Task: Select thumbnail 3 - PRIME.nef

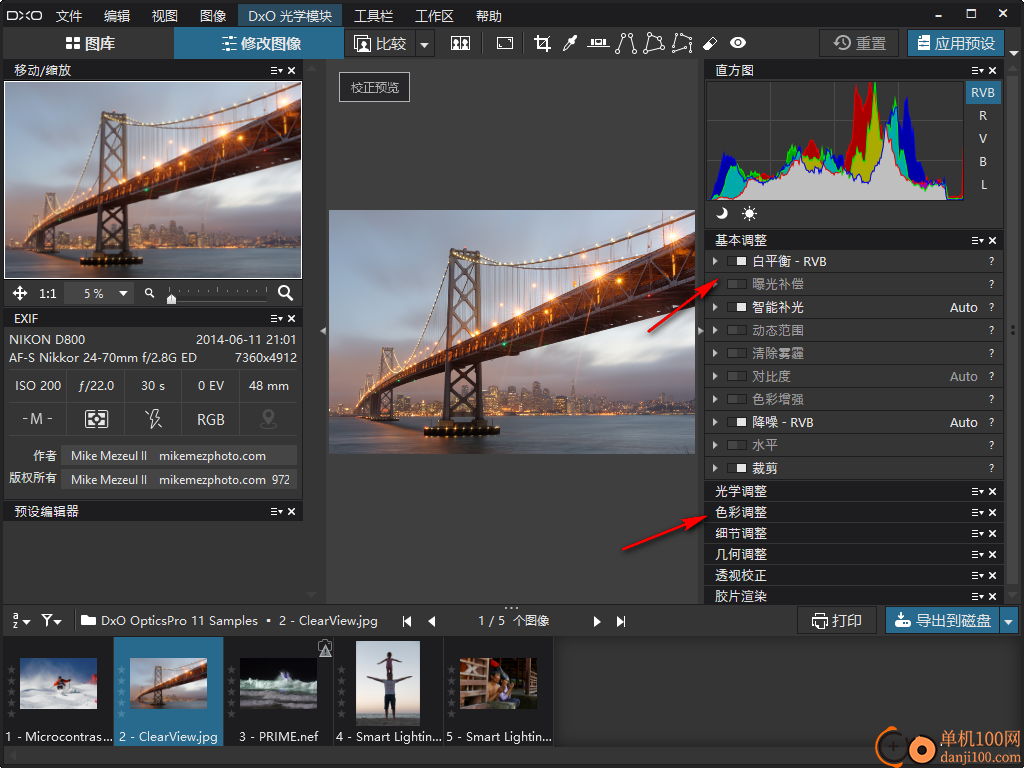Action: click(x=279, y=692)
